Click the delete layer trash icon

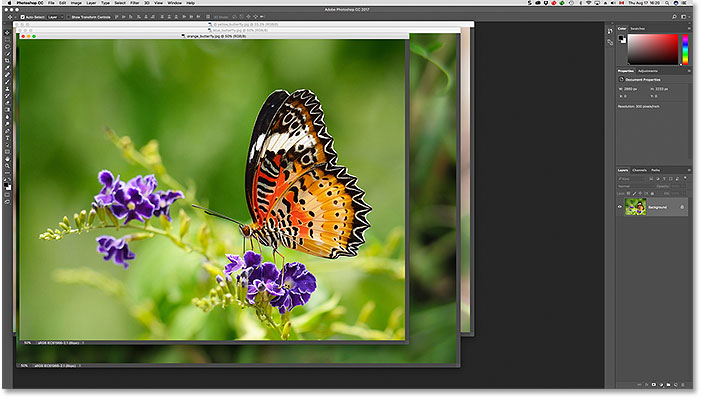(x=682, y=384)
